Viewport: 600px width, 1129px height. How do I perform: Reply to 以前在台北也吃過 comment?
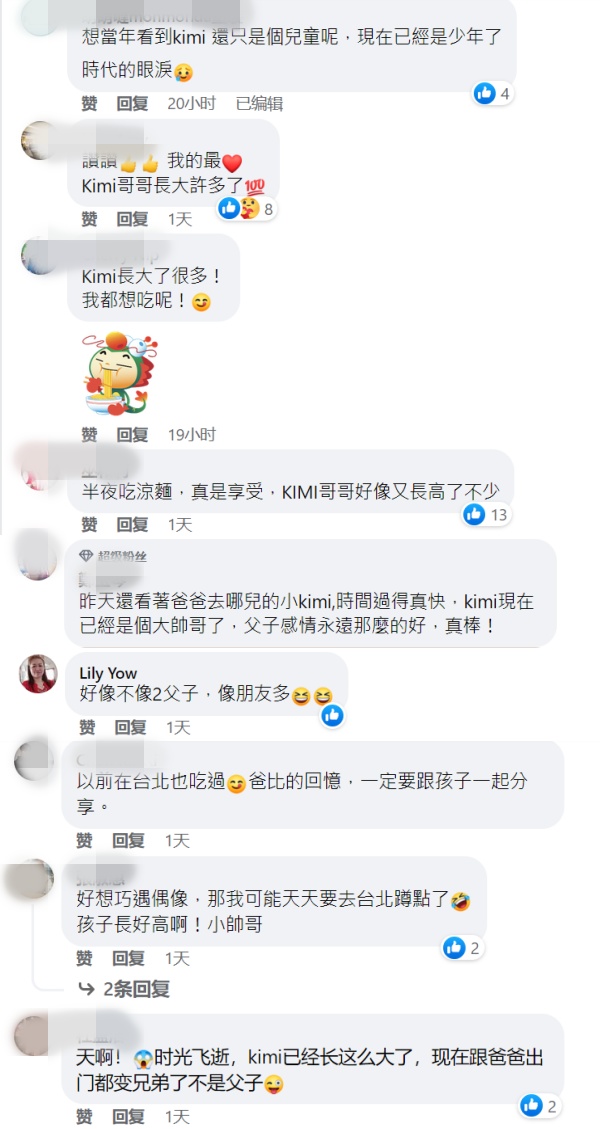pyautogui.click(x=128, y=840)
